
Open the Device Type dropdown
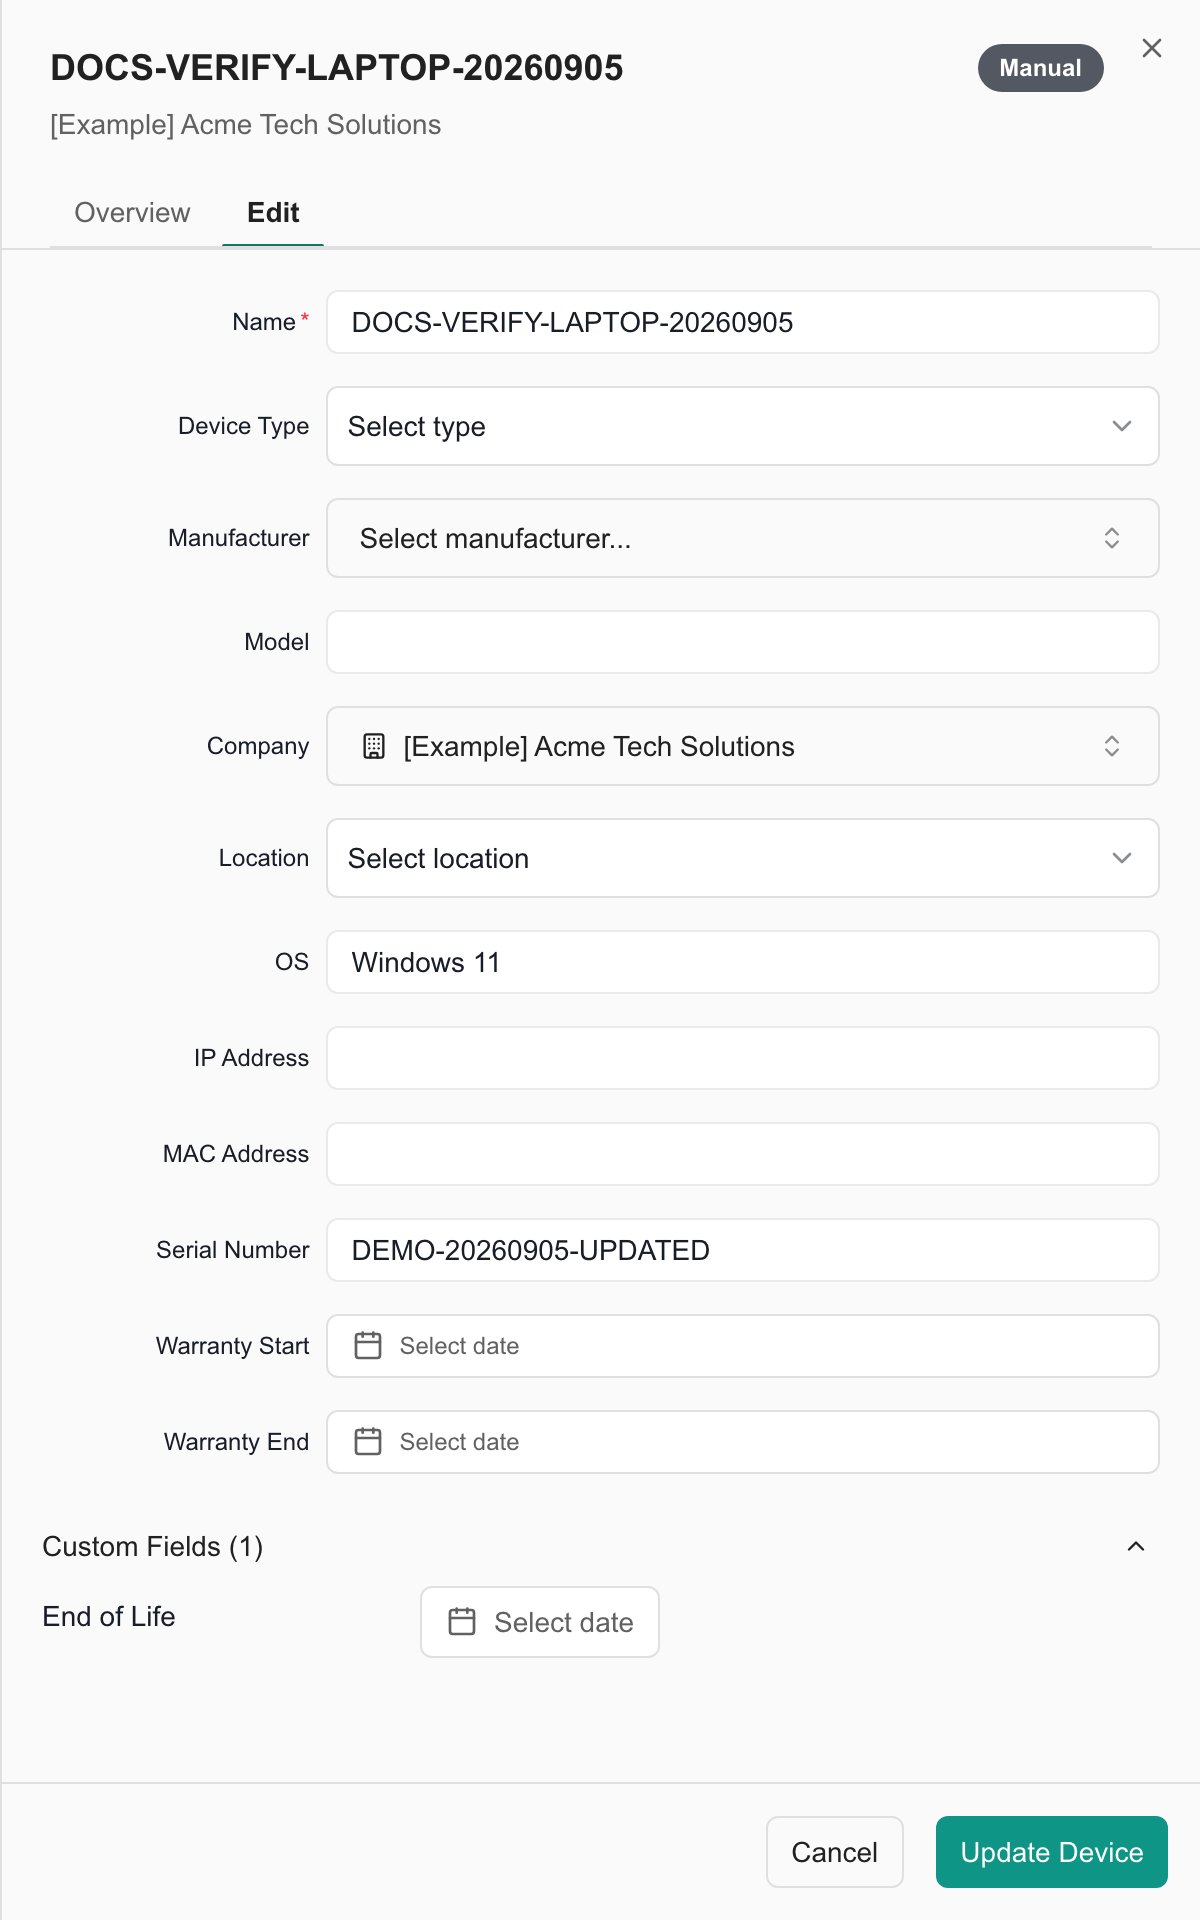click(743, 426)
